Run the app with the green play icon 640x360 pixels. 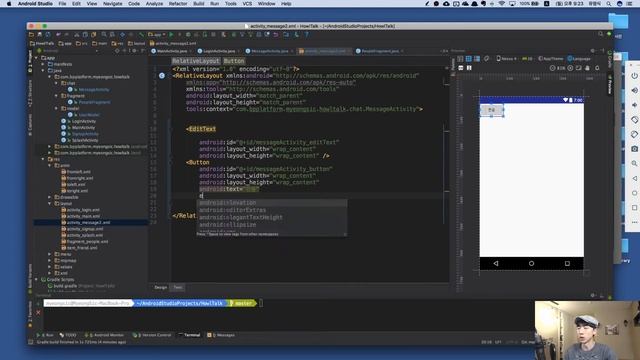click(171, 35)
